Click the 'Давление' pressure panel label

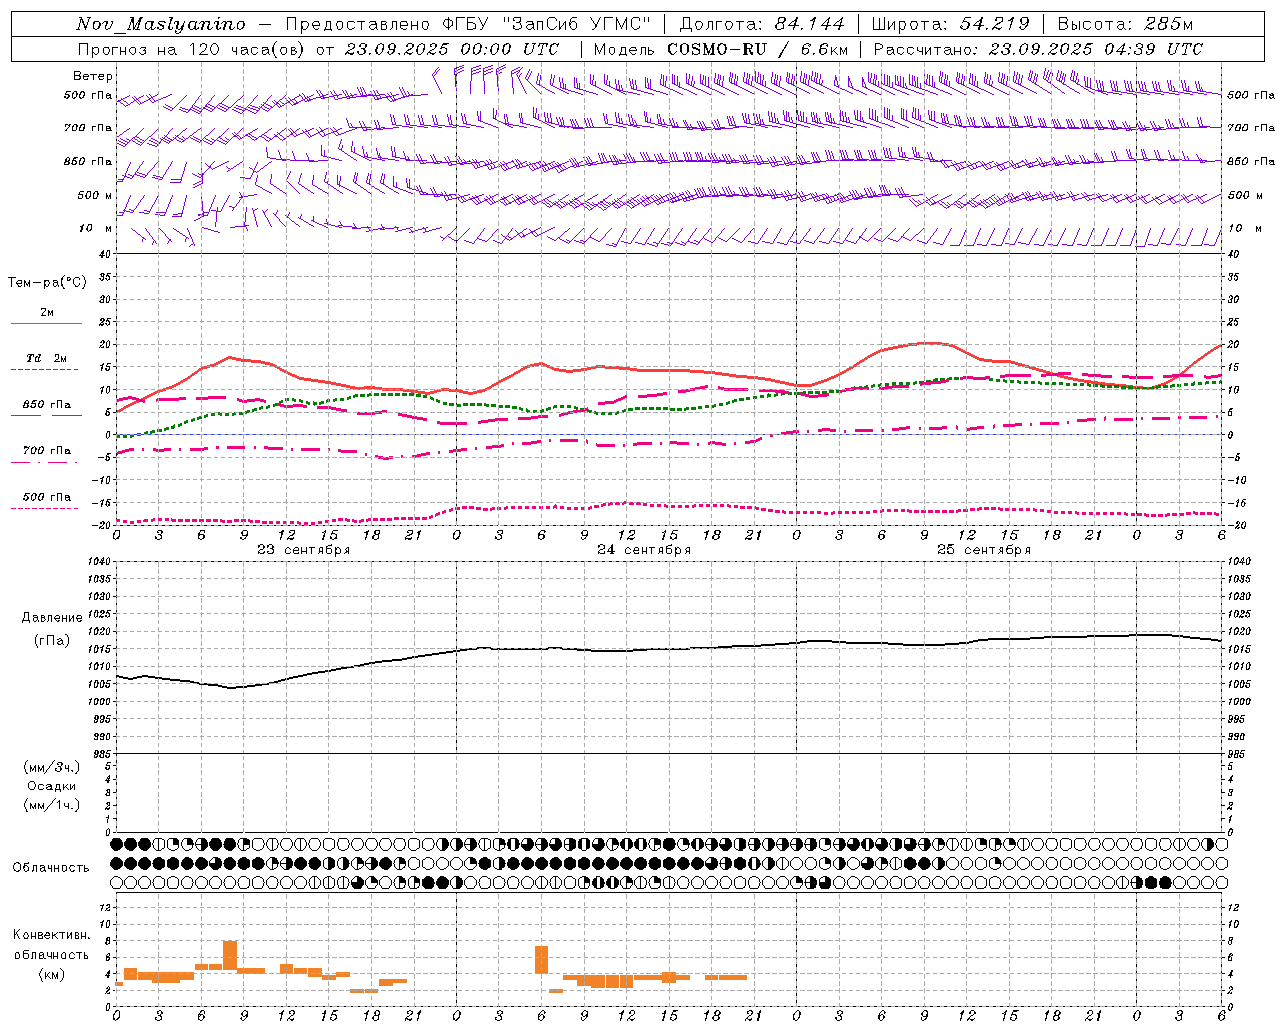click(52, 618)
